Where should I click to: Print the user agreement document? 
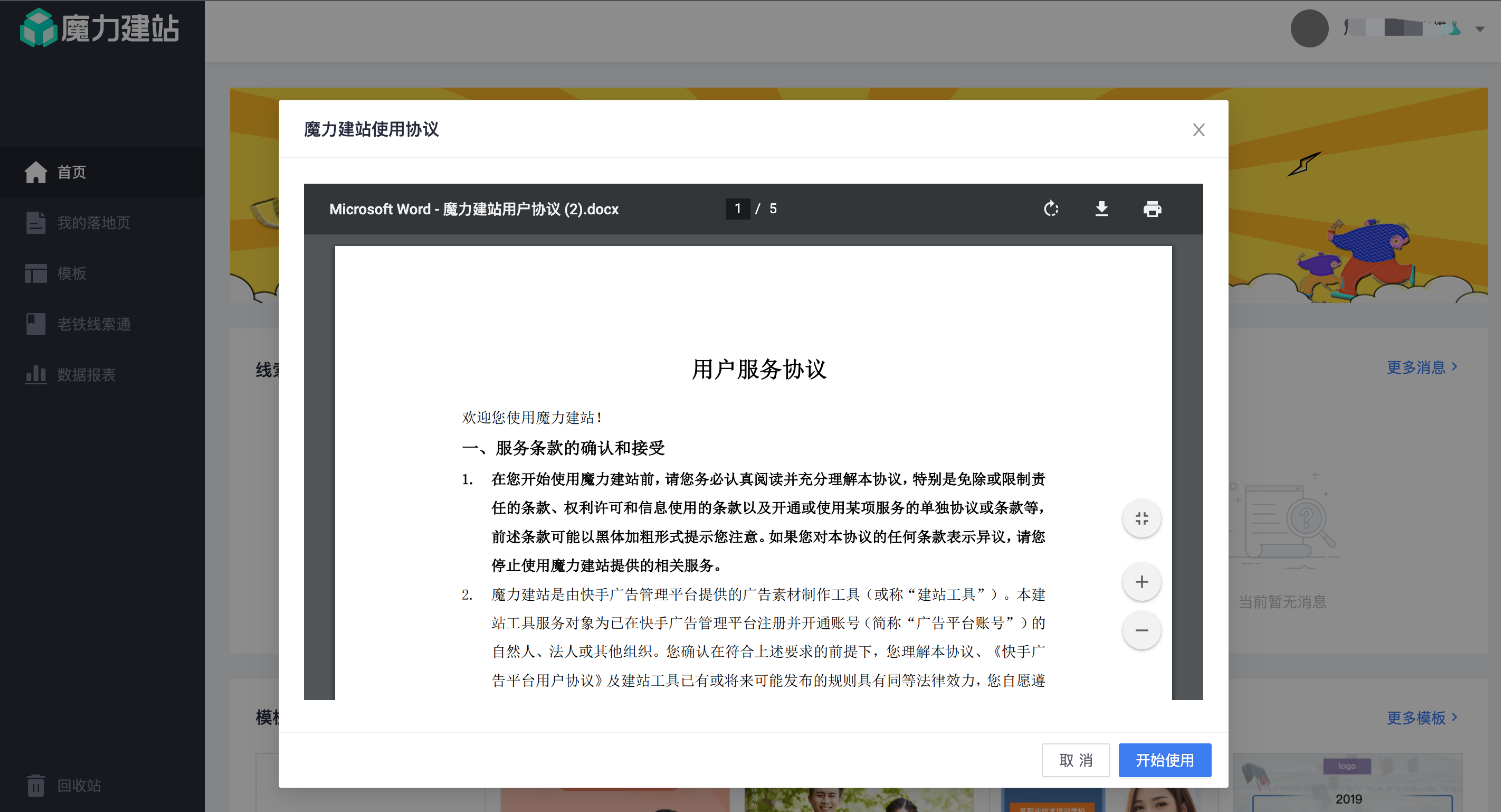1153,209
